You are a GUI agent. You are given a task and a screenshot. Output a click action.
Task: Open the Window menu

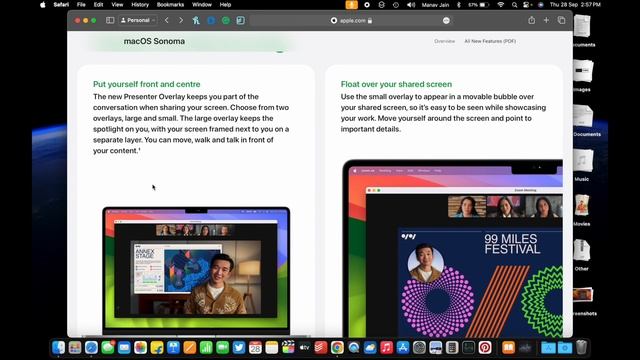pos(202,4)
